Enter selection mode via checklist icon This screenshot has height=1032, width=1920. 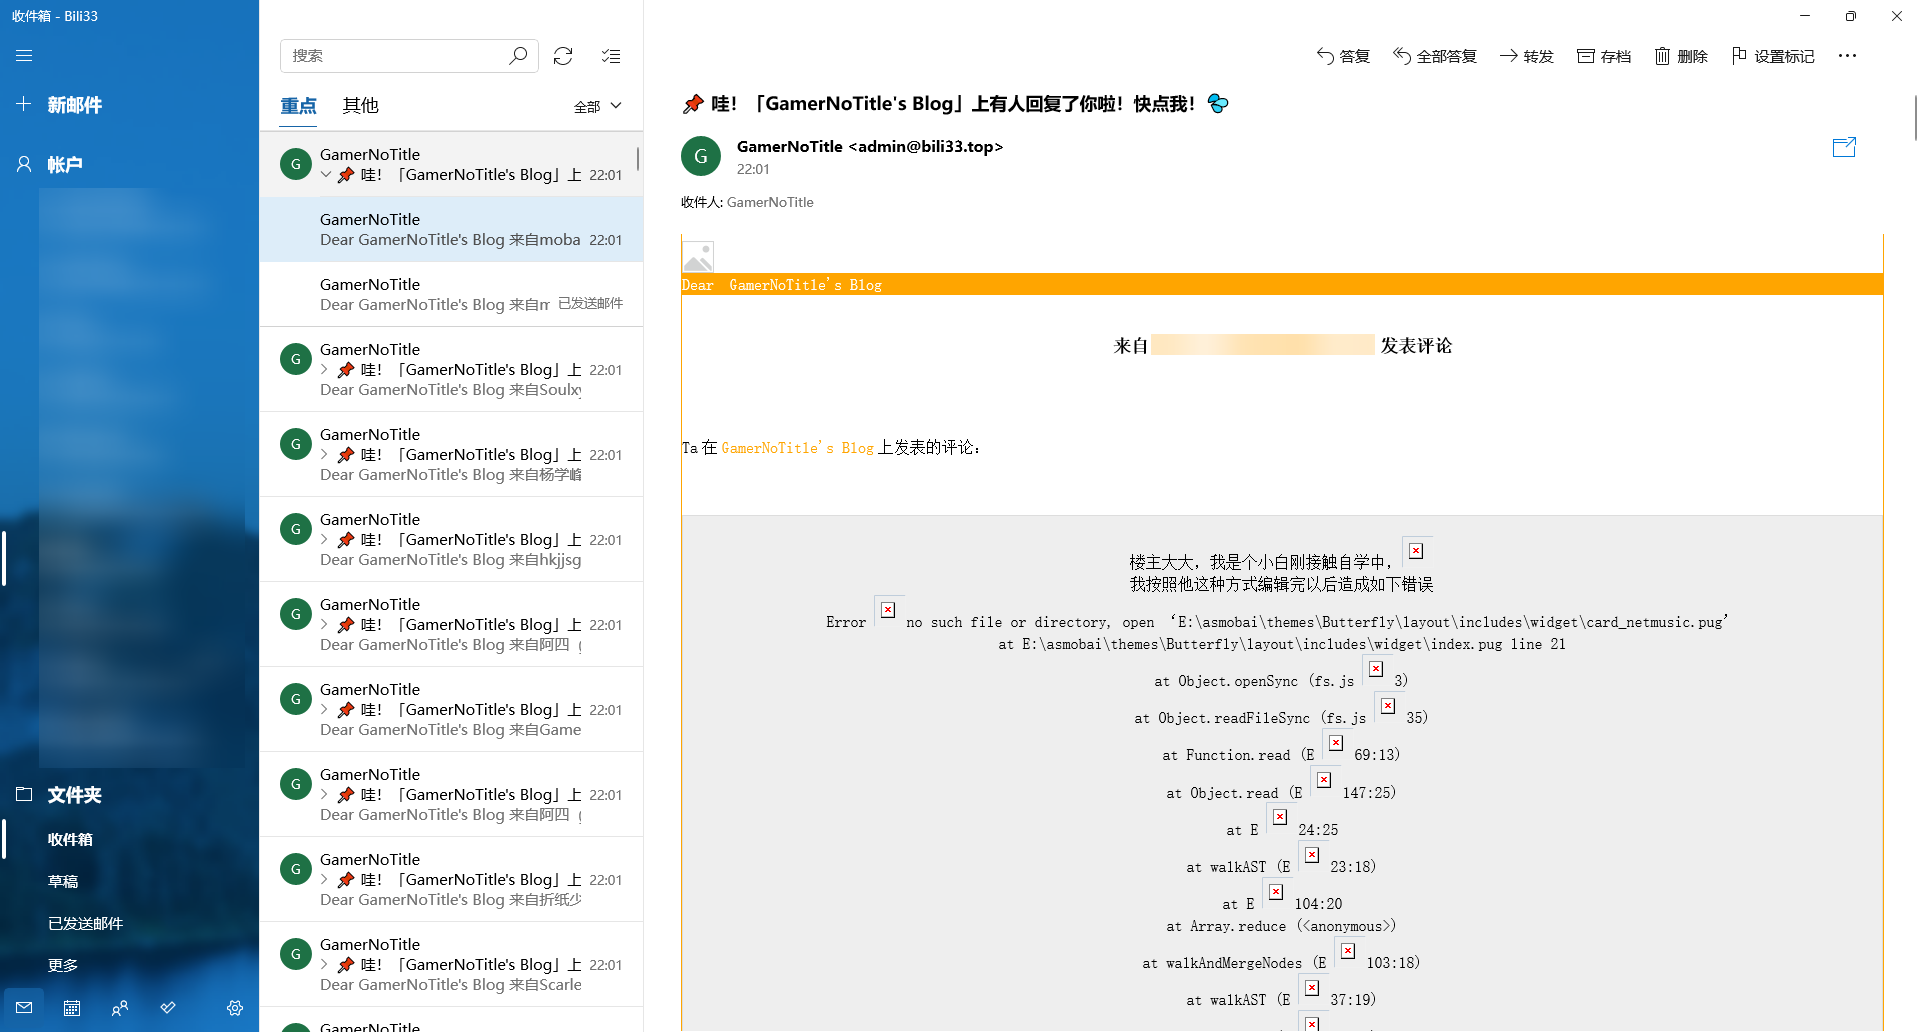pos(611,56)
